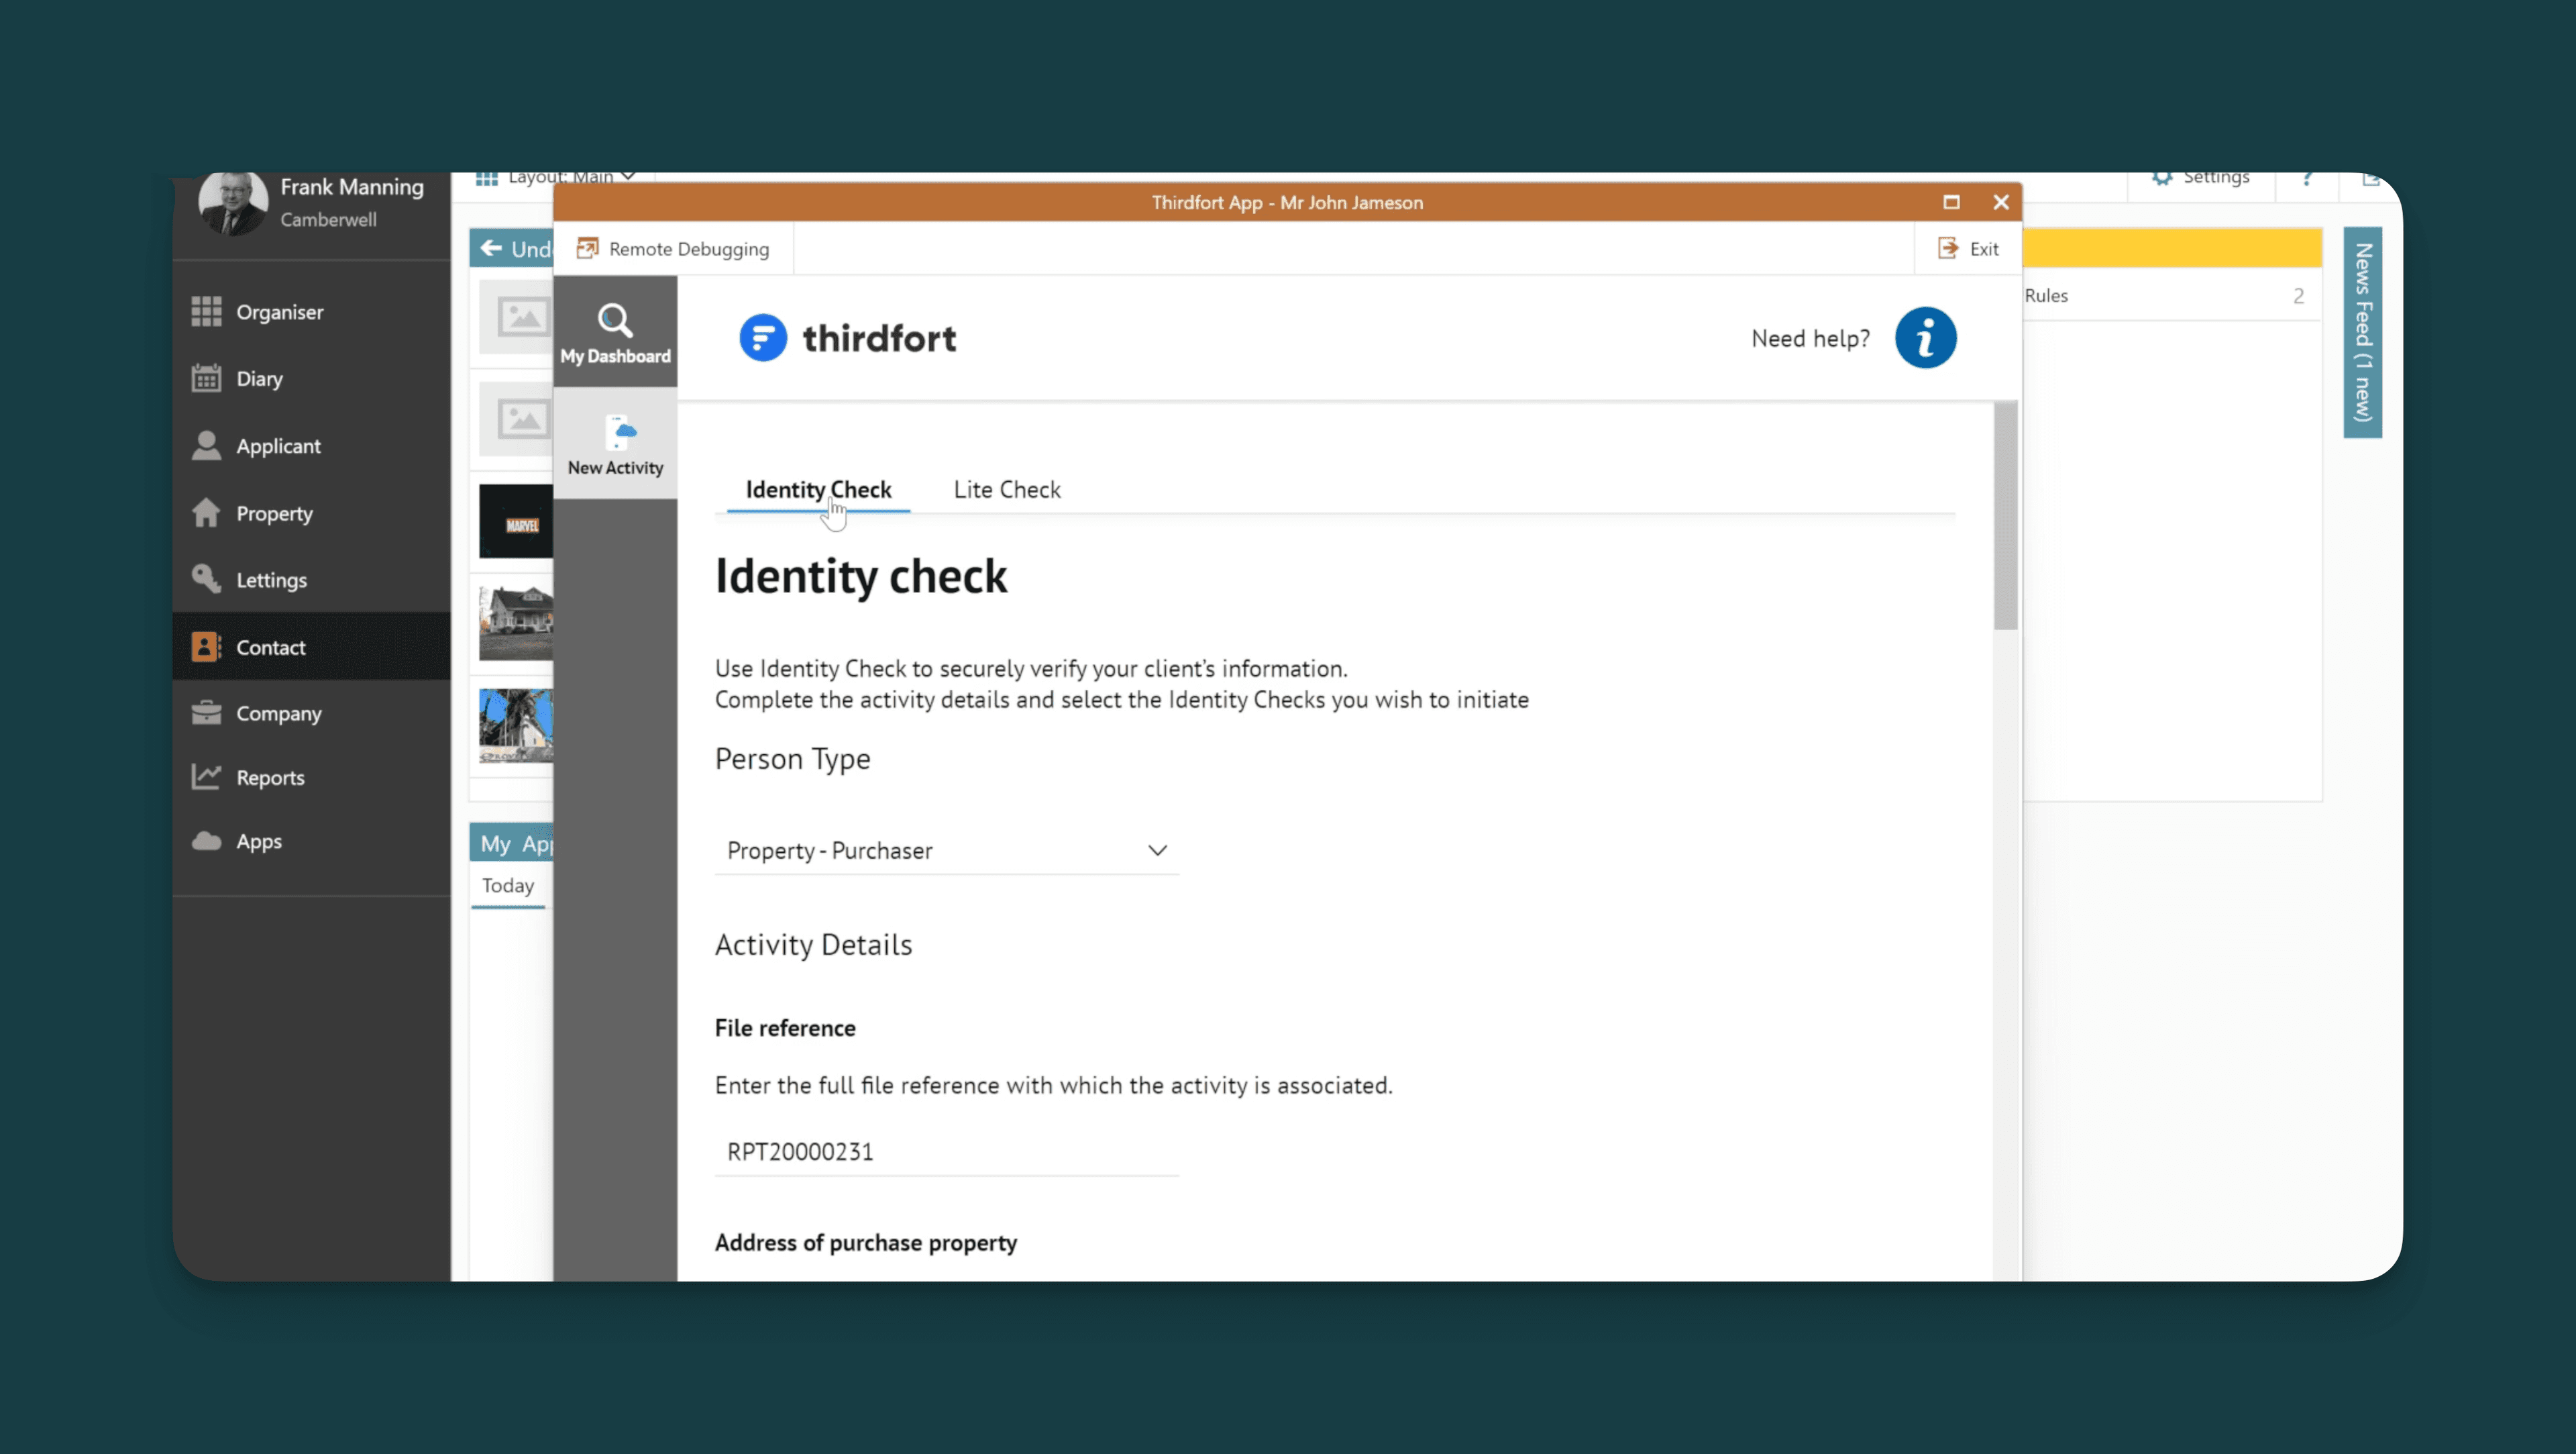
Task: Click the Need help? text
Action: [x=1810, y=339]
